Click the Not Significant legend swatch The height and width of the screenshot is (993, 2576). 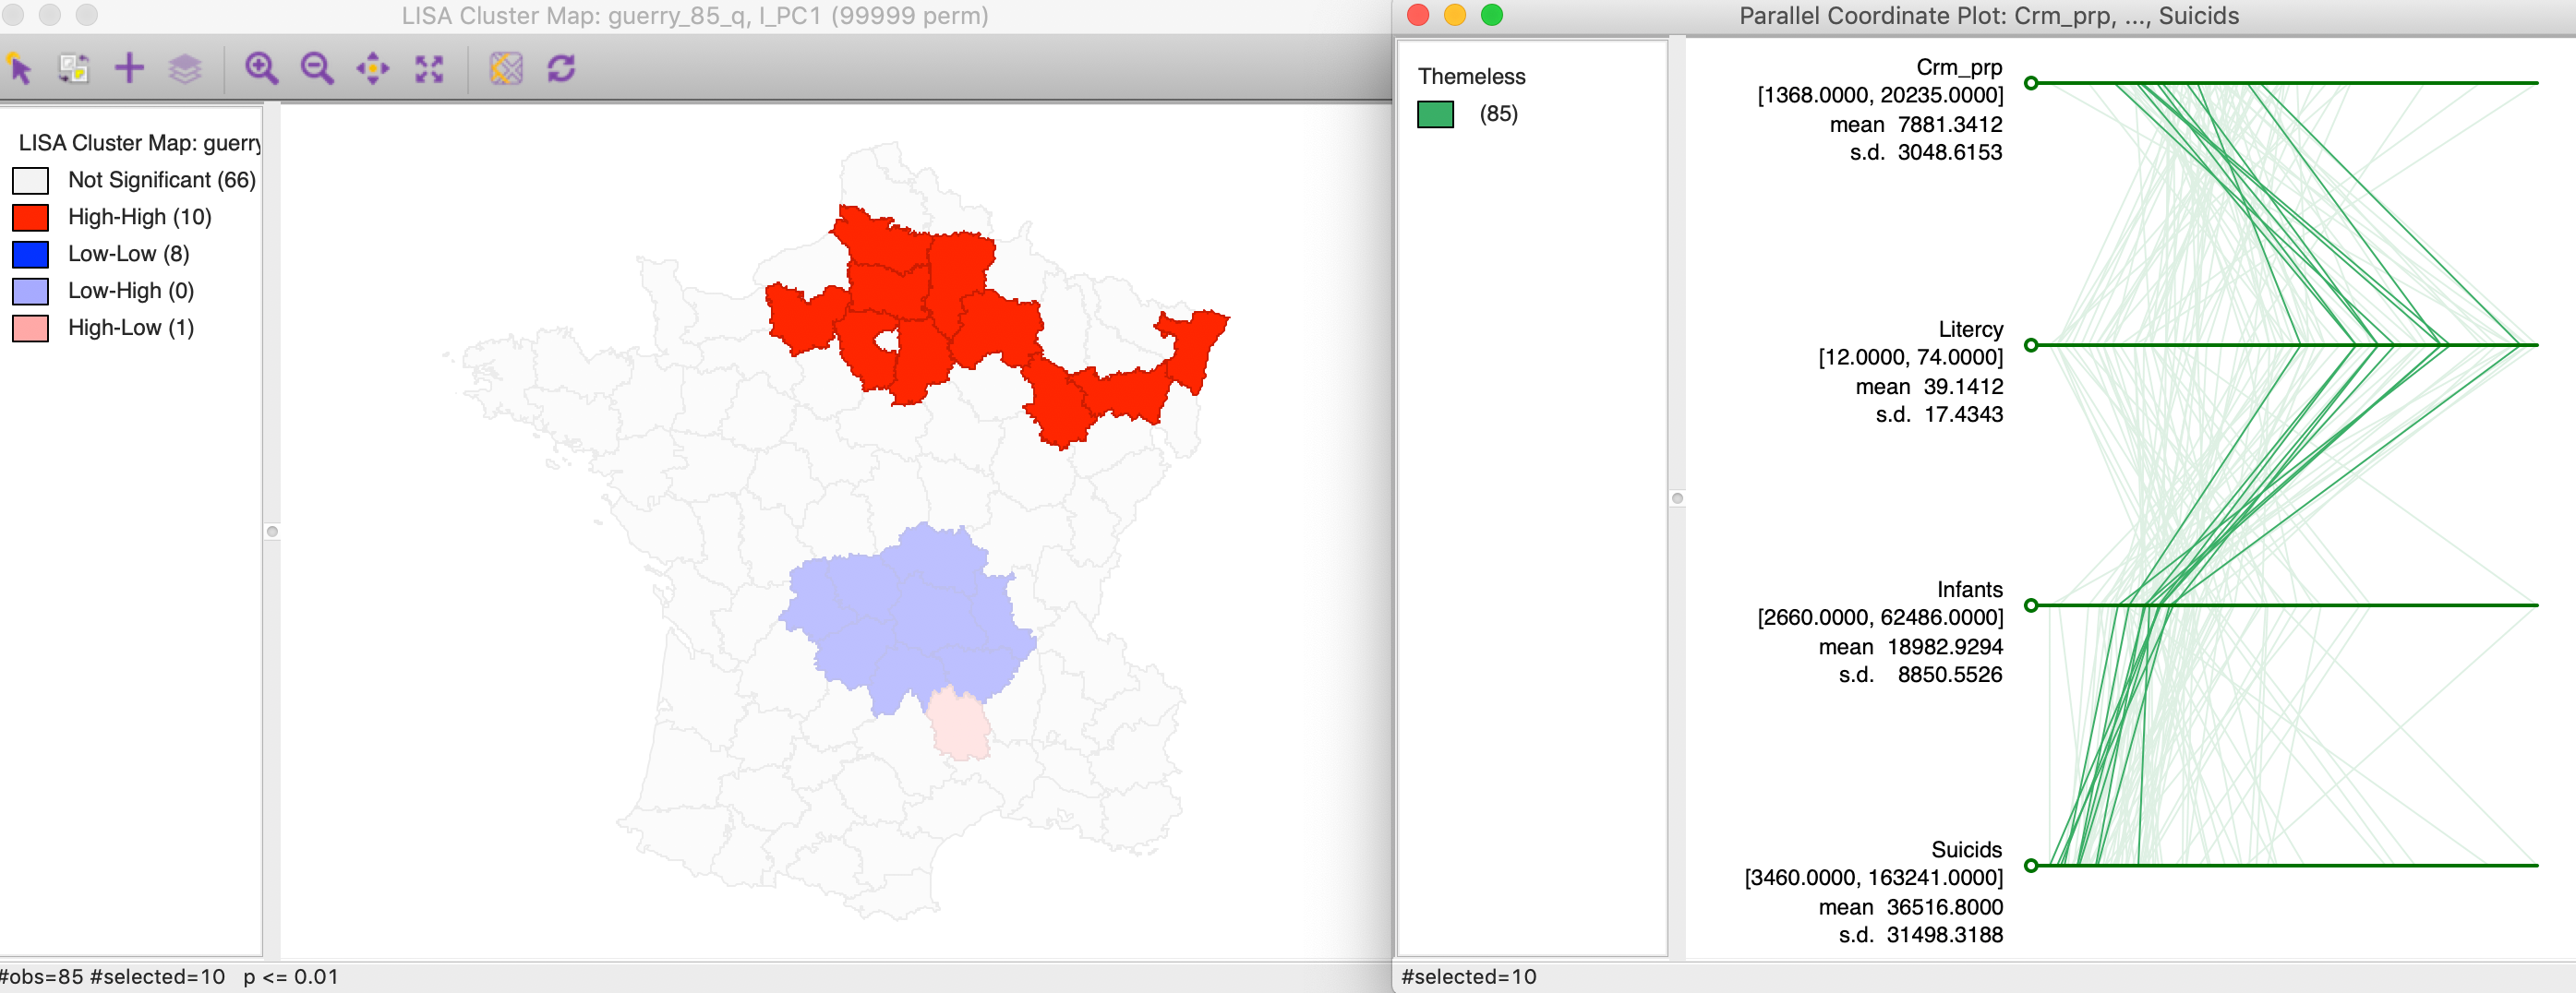point(31,181)
